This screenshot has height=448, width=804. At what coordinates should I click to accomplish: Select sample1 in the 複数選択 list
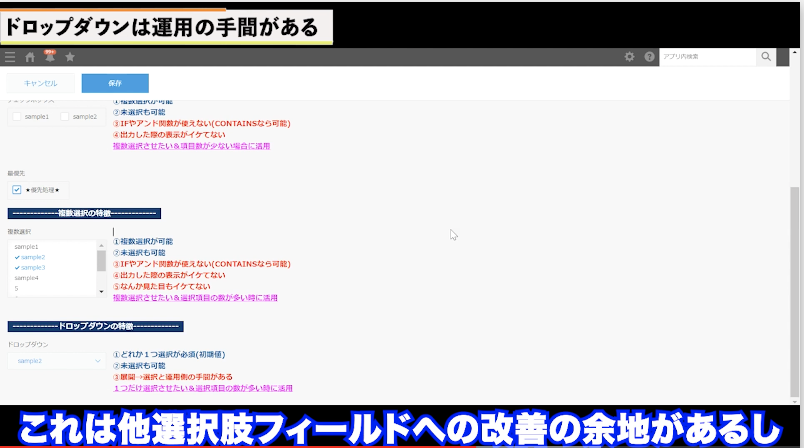[x=27, y=246]
